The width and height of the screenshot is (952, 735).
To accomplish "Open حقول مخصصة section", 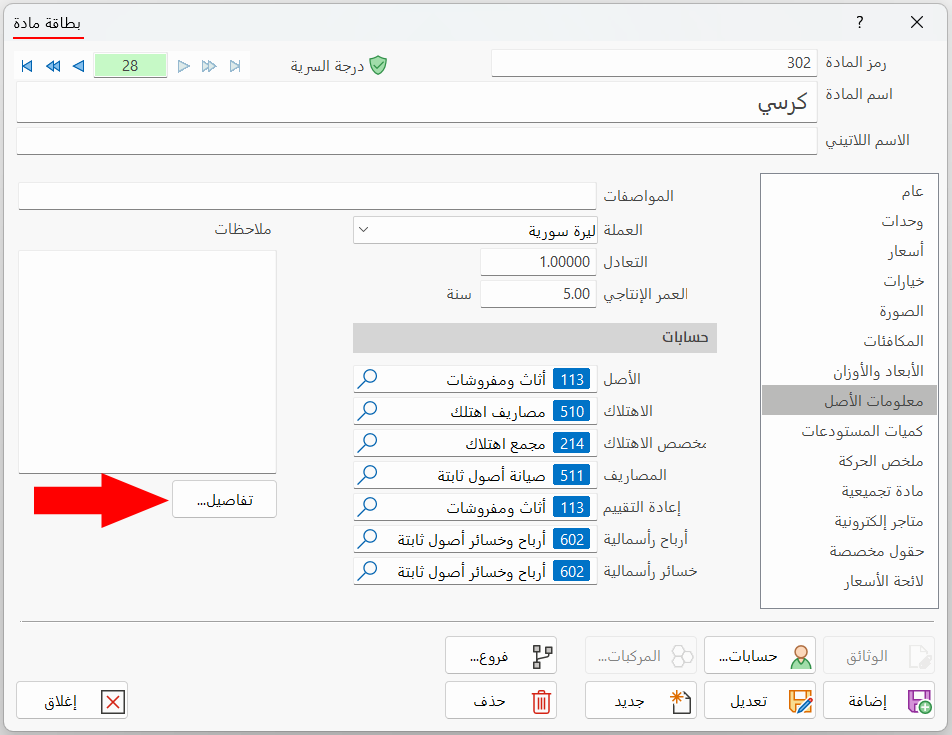I will (x=849, y=551).
